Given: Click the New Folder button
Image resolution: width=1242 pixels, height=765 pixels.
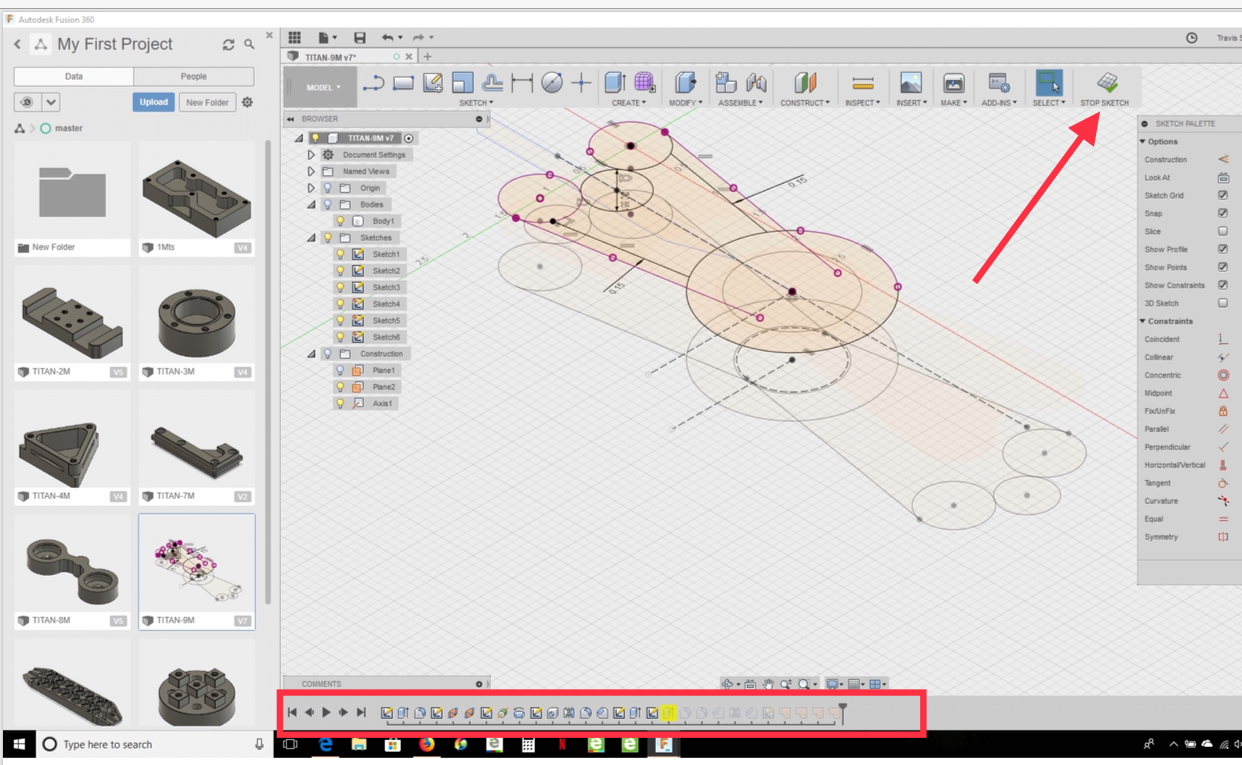Looking at the screenshot, I should point(207,102).
